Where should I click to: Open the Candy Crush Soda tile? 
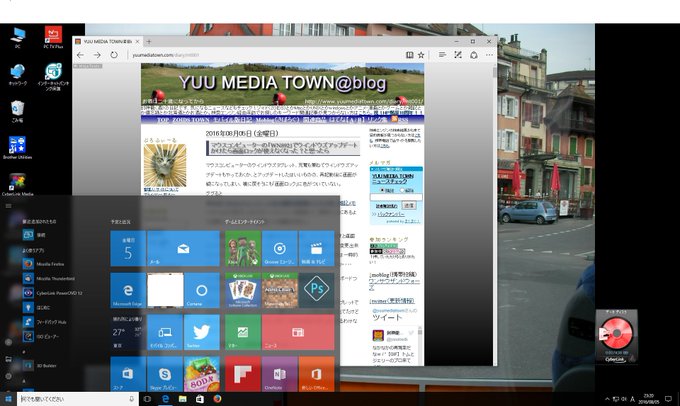point(202,374)
